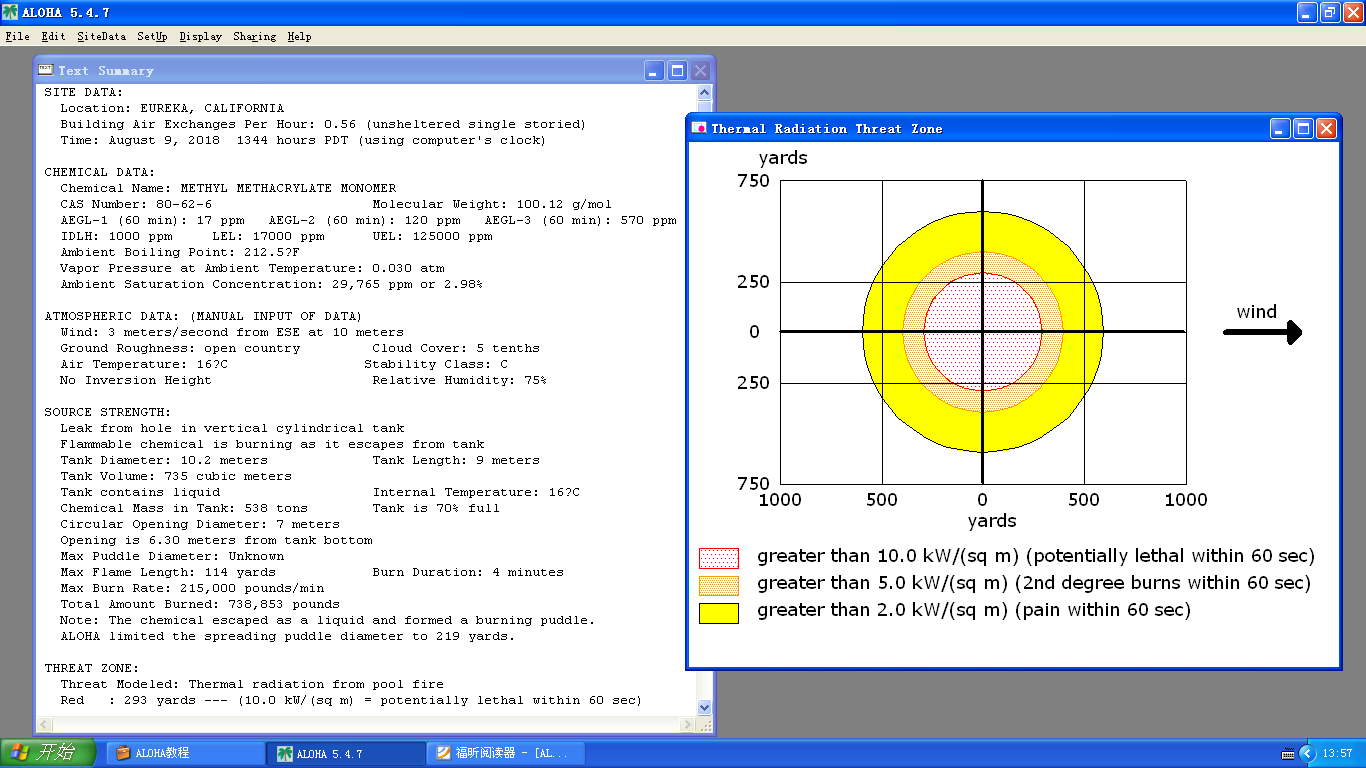Image resolution: width=1366 pixels, height=768 pixels.
Task: Click the ALOHA palm tree title bar icon
Action: (x=10, y=12)
